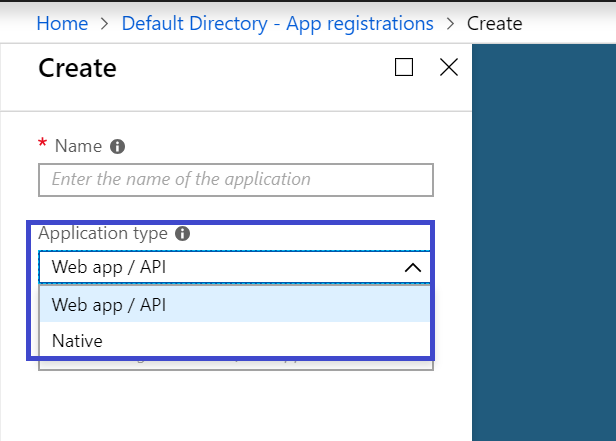Maximize the Create blade
The image size is (616, 441).
coord(404,67)
